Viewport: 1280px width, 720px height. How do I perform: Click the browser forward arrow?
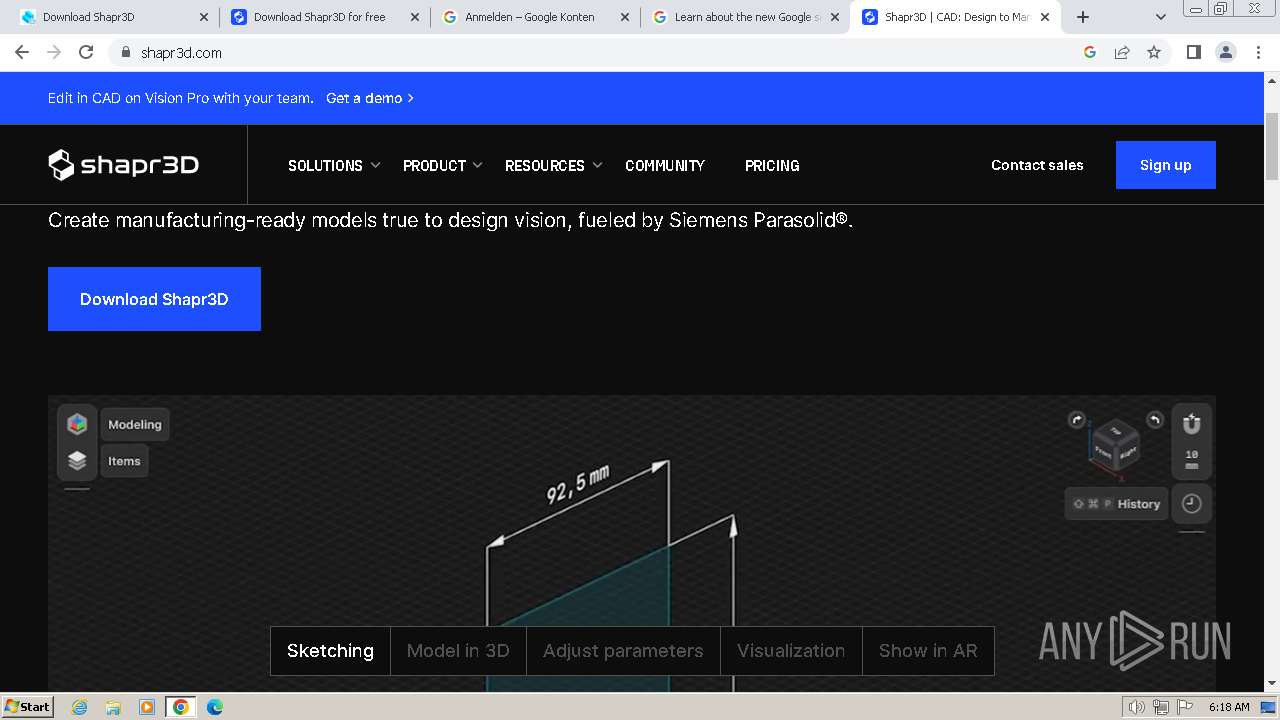click(x=54, y=52)
